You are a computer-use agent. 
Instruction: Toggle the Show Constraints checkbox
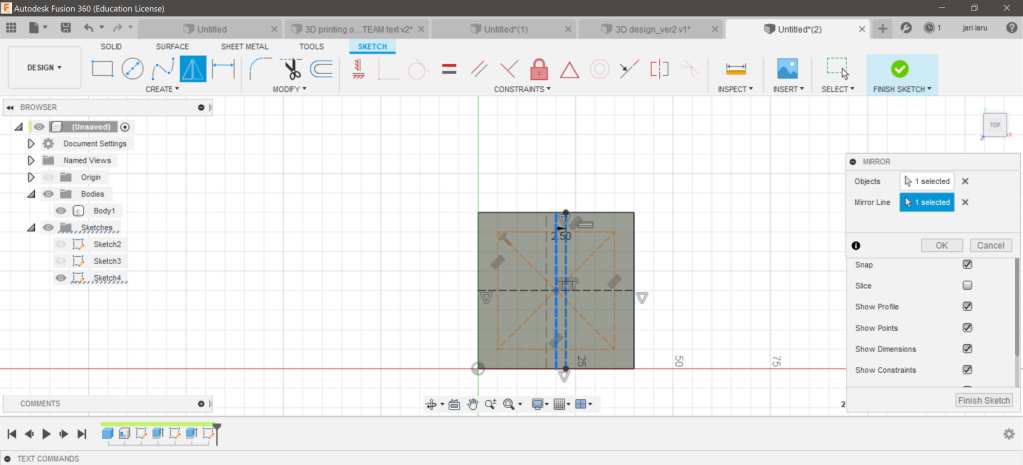[968, 370]
